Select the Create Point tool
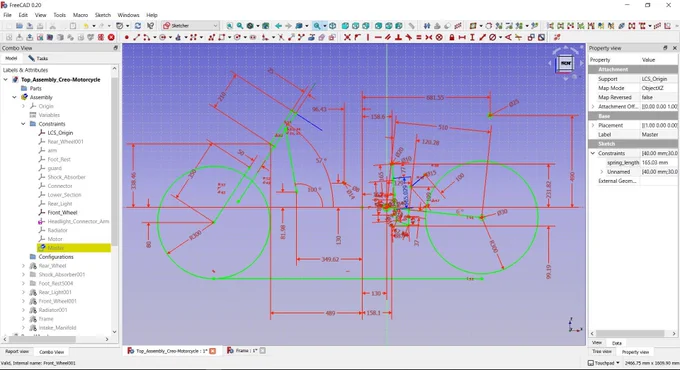The height and width of the screenshot is (370, 680). (126, 37)
